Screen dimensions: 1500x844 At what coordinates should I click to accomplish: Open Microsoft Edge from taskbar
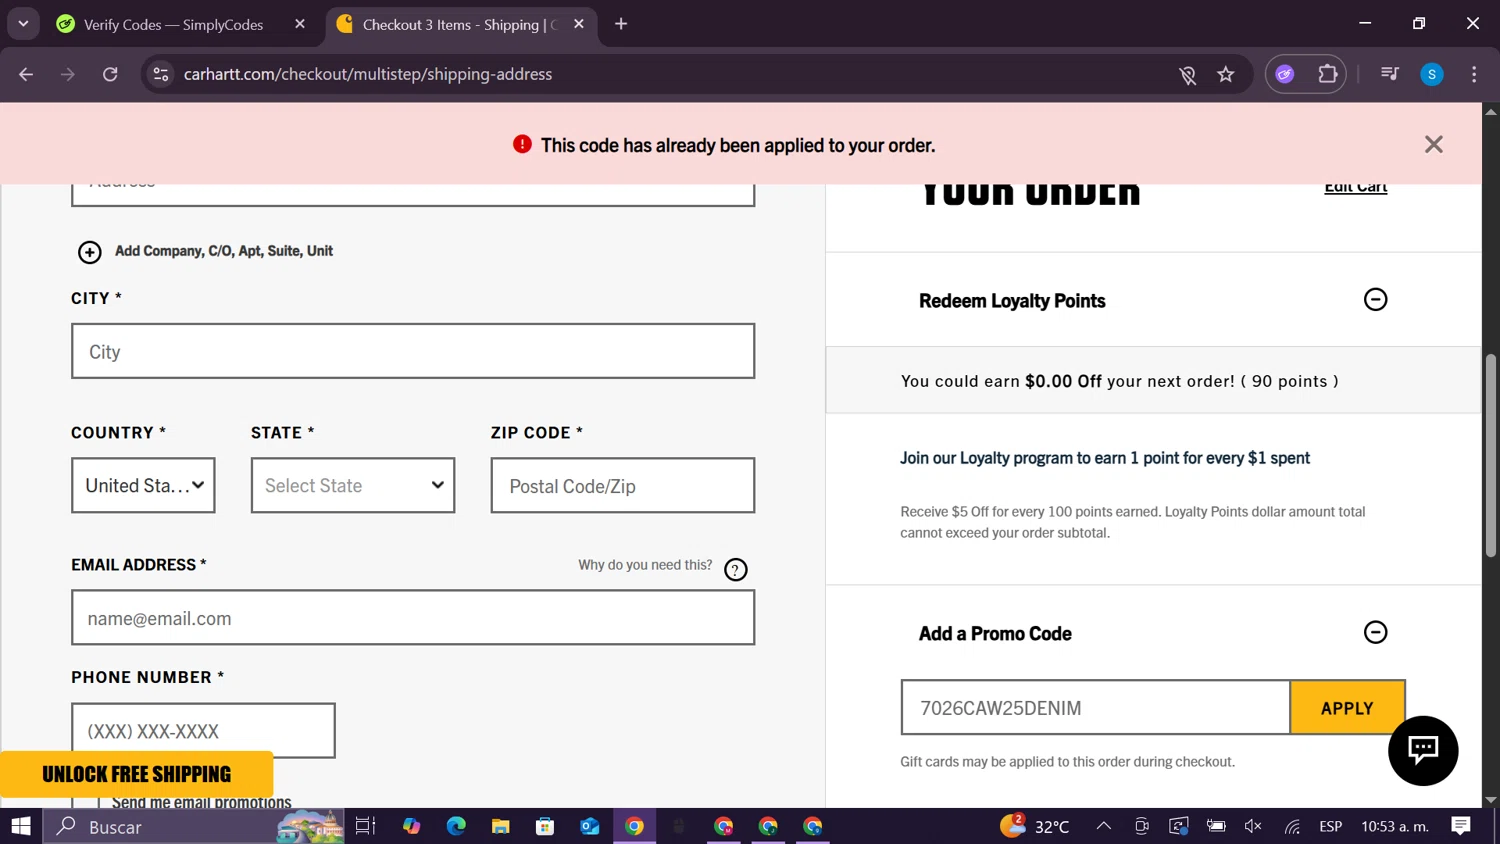[456, 826]
